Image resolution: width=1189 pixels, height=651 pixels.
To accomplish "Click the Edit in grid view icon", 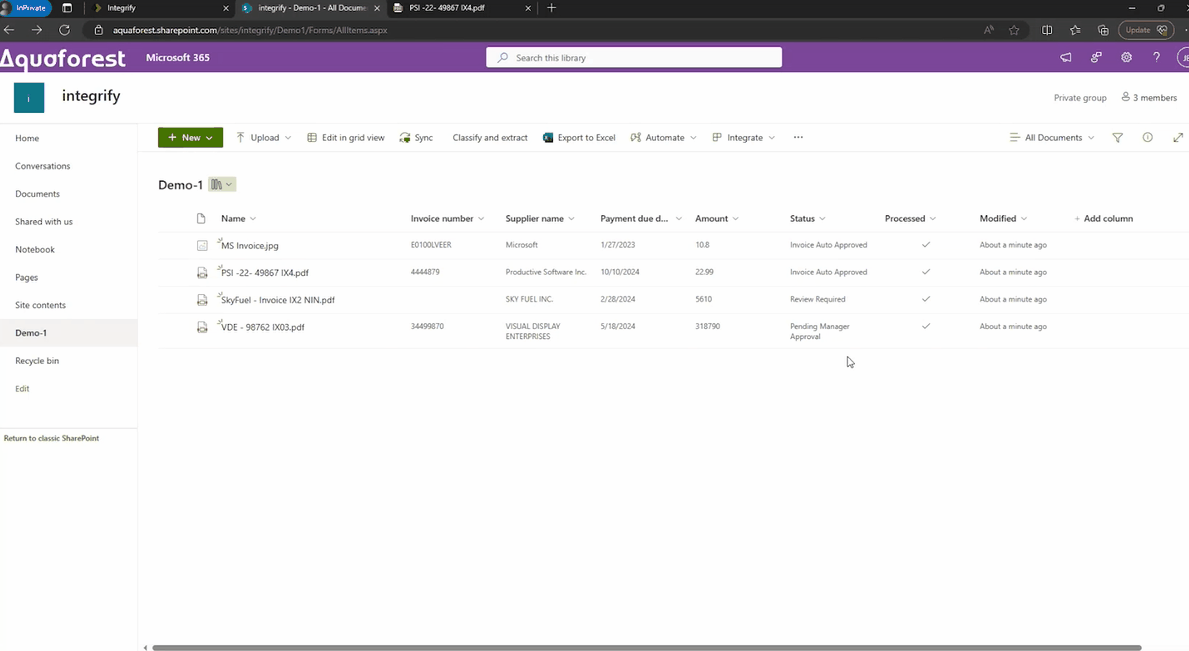I will pos(312,138).
